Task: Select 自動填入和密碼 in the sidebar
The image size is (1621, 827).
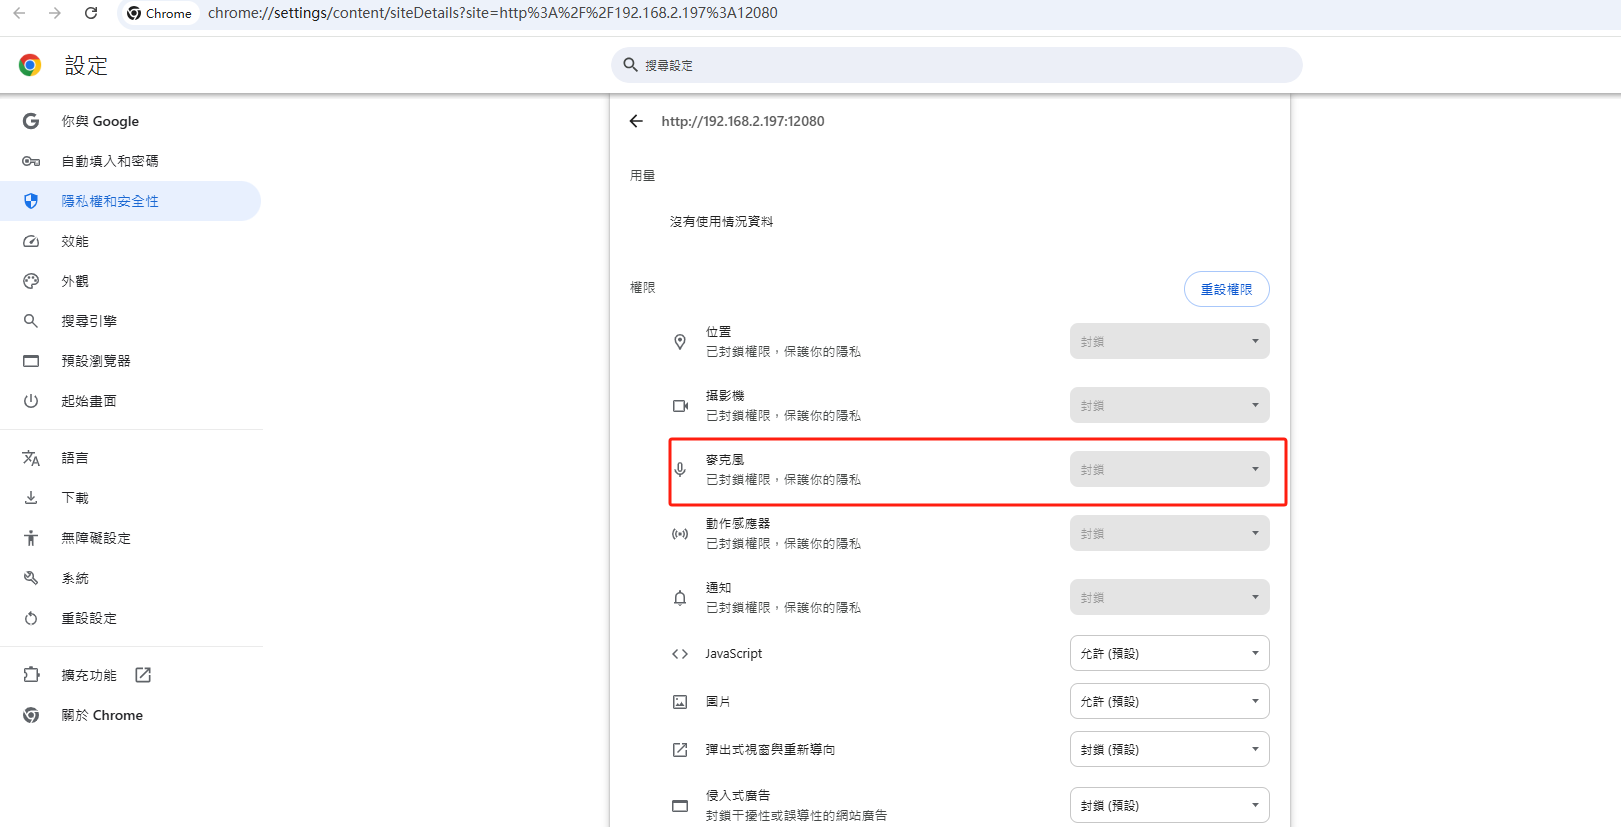Action: 110,161
